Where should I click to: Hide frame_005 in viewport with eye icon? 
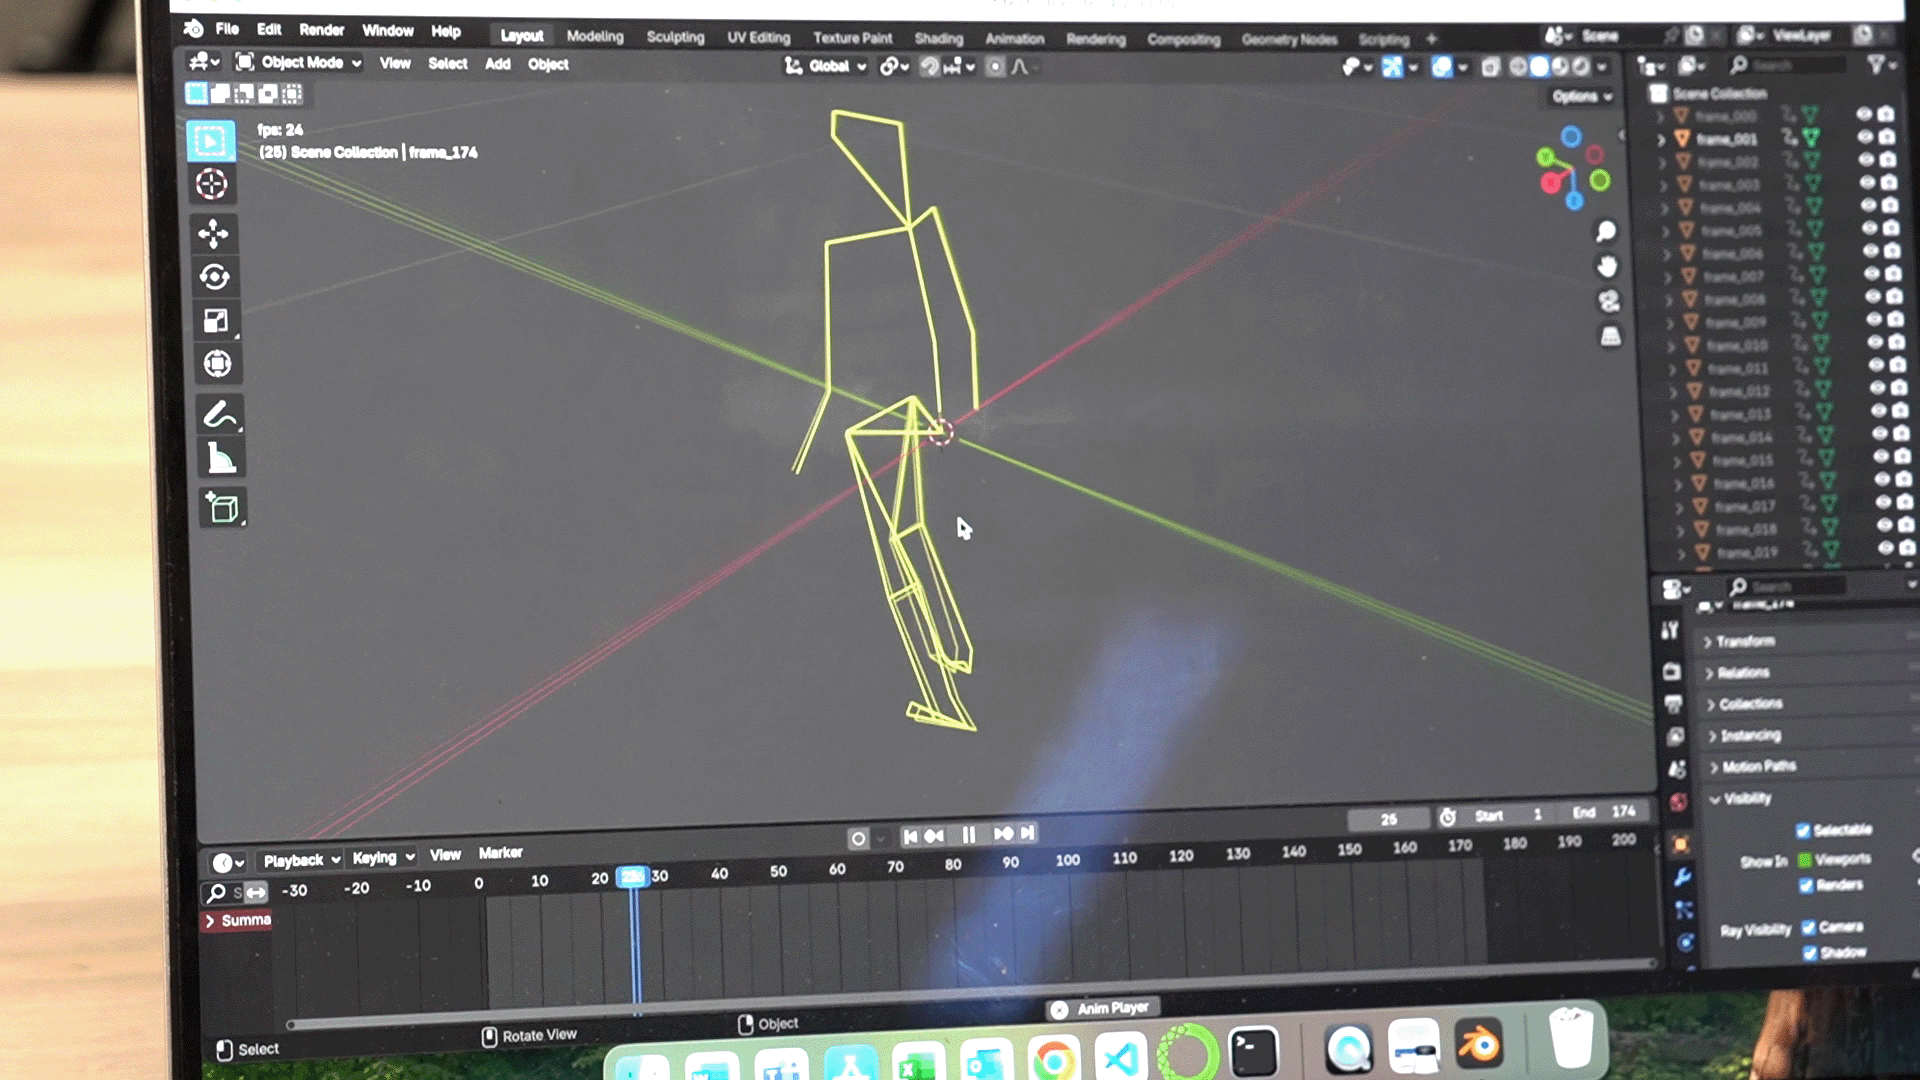pos(1869,228)
